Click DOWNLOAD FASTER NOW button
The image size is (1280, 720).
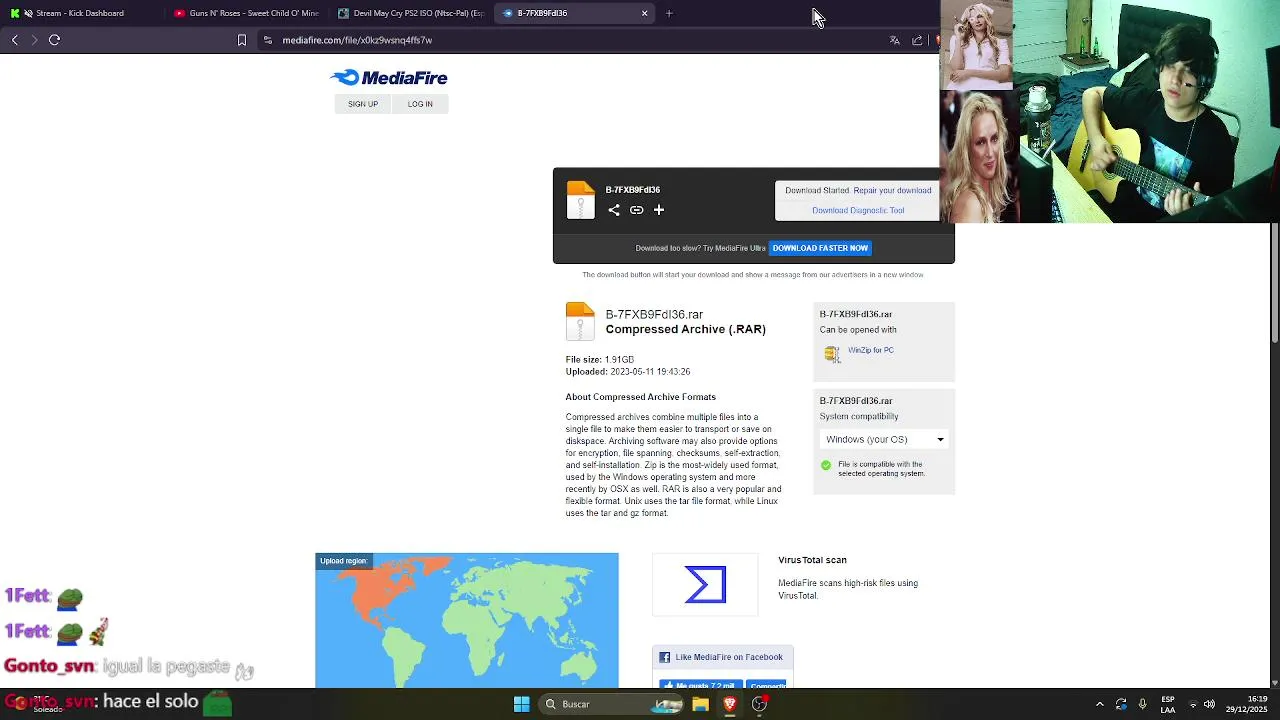pos(820,248)
